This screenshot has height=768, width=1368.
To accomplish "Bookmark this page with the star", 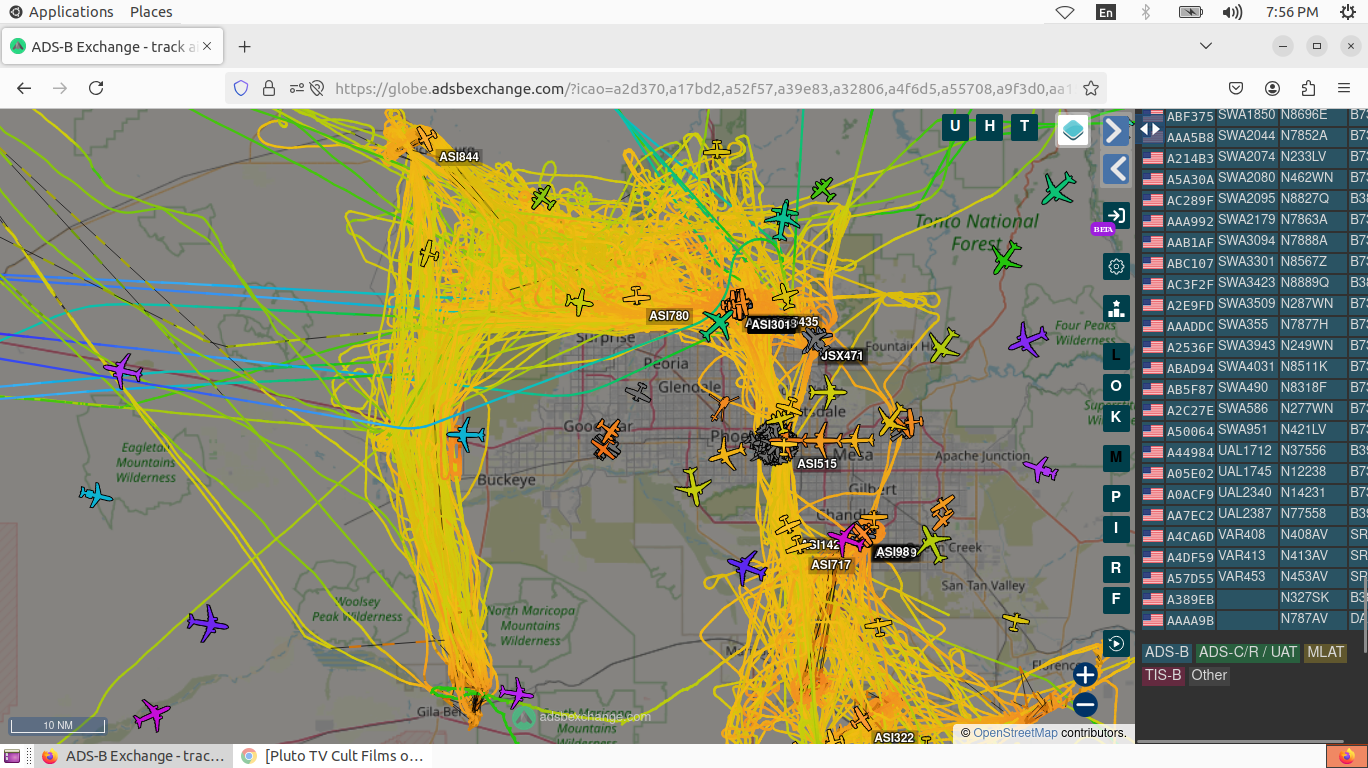I will point(1091,88).
